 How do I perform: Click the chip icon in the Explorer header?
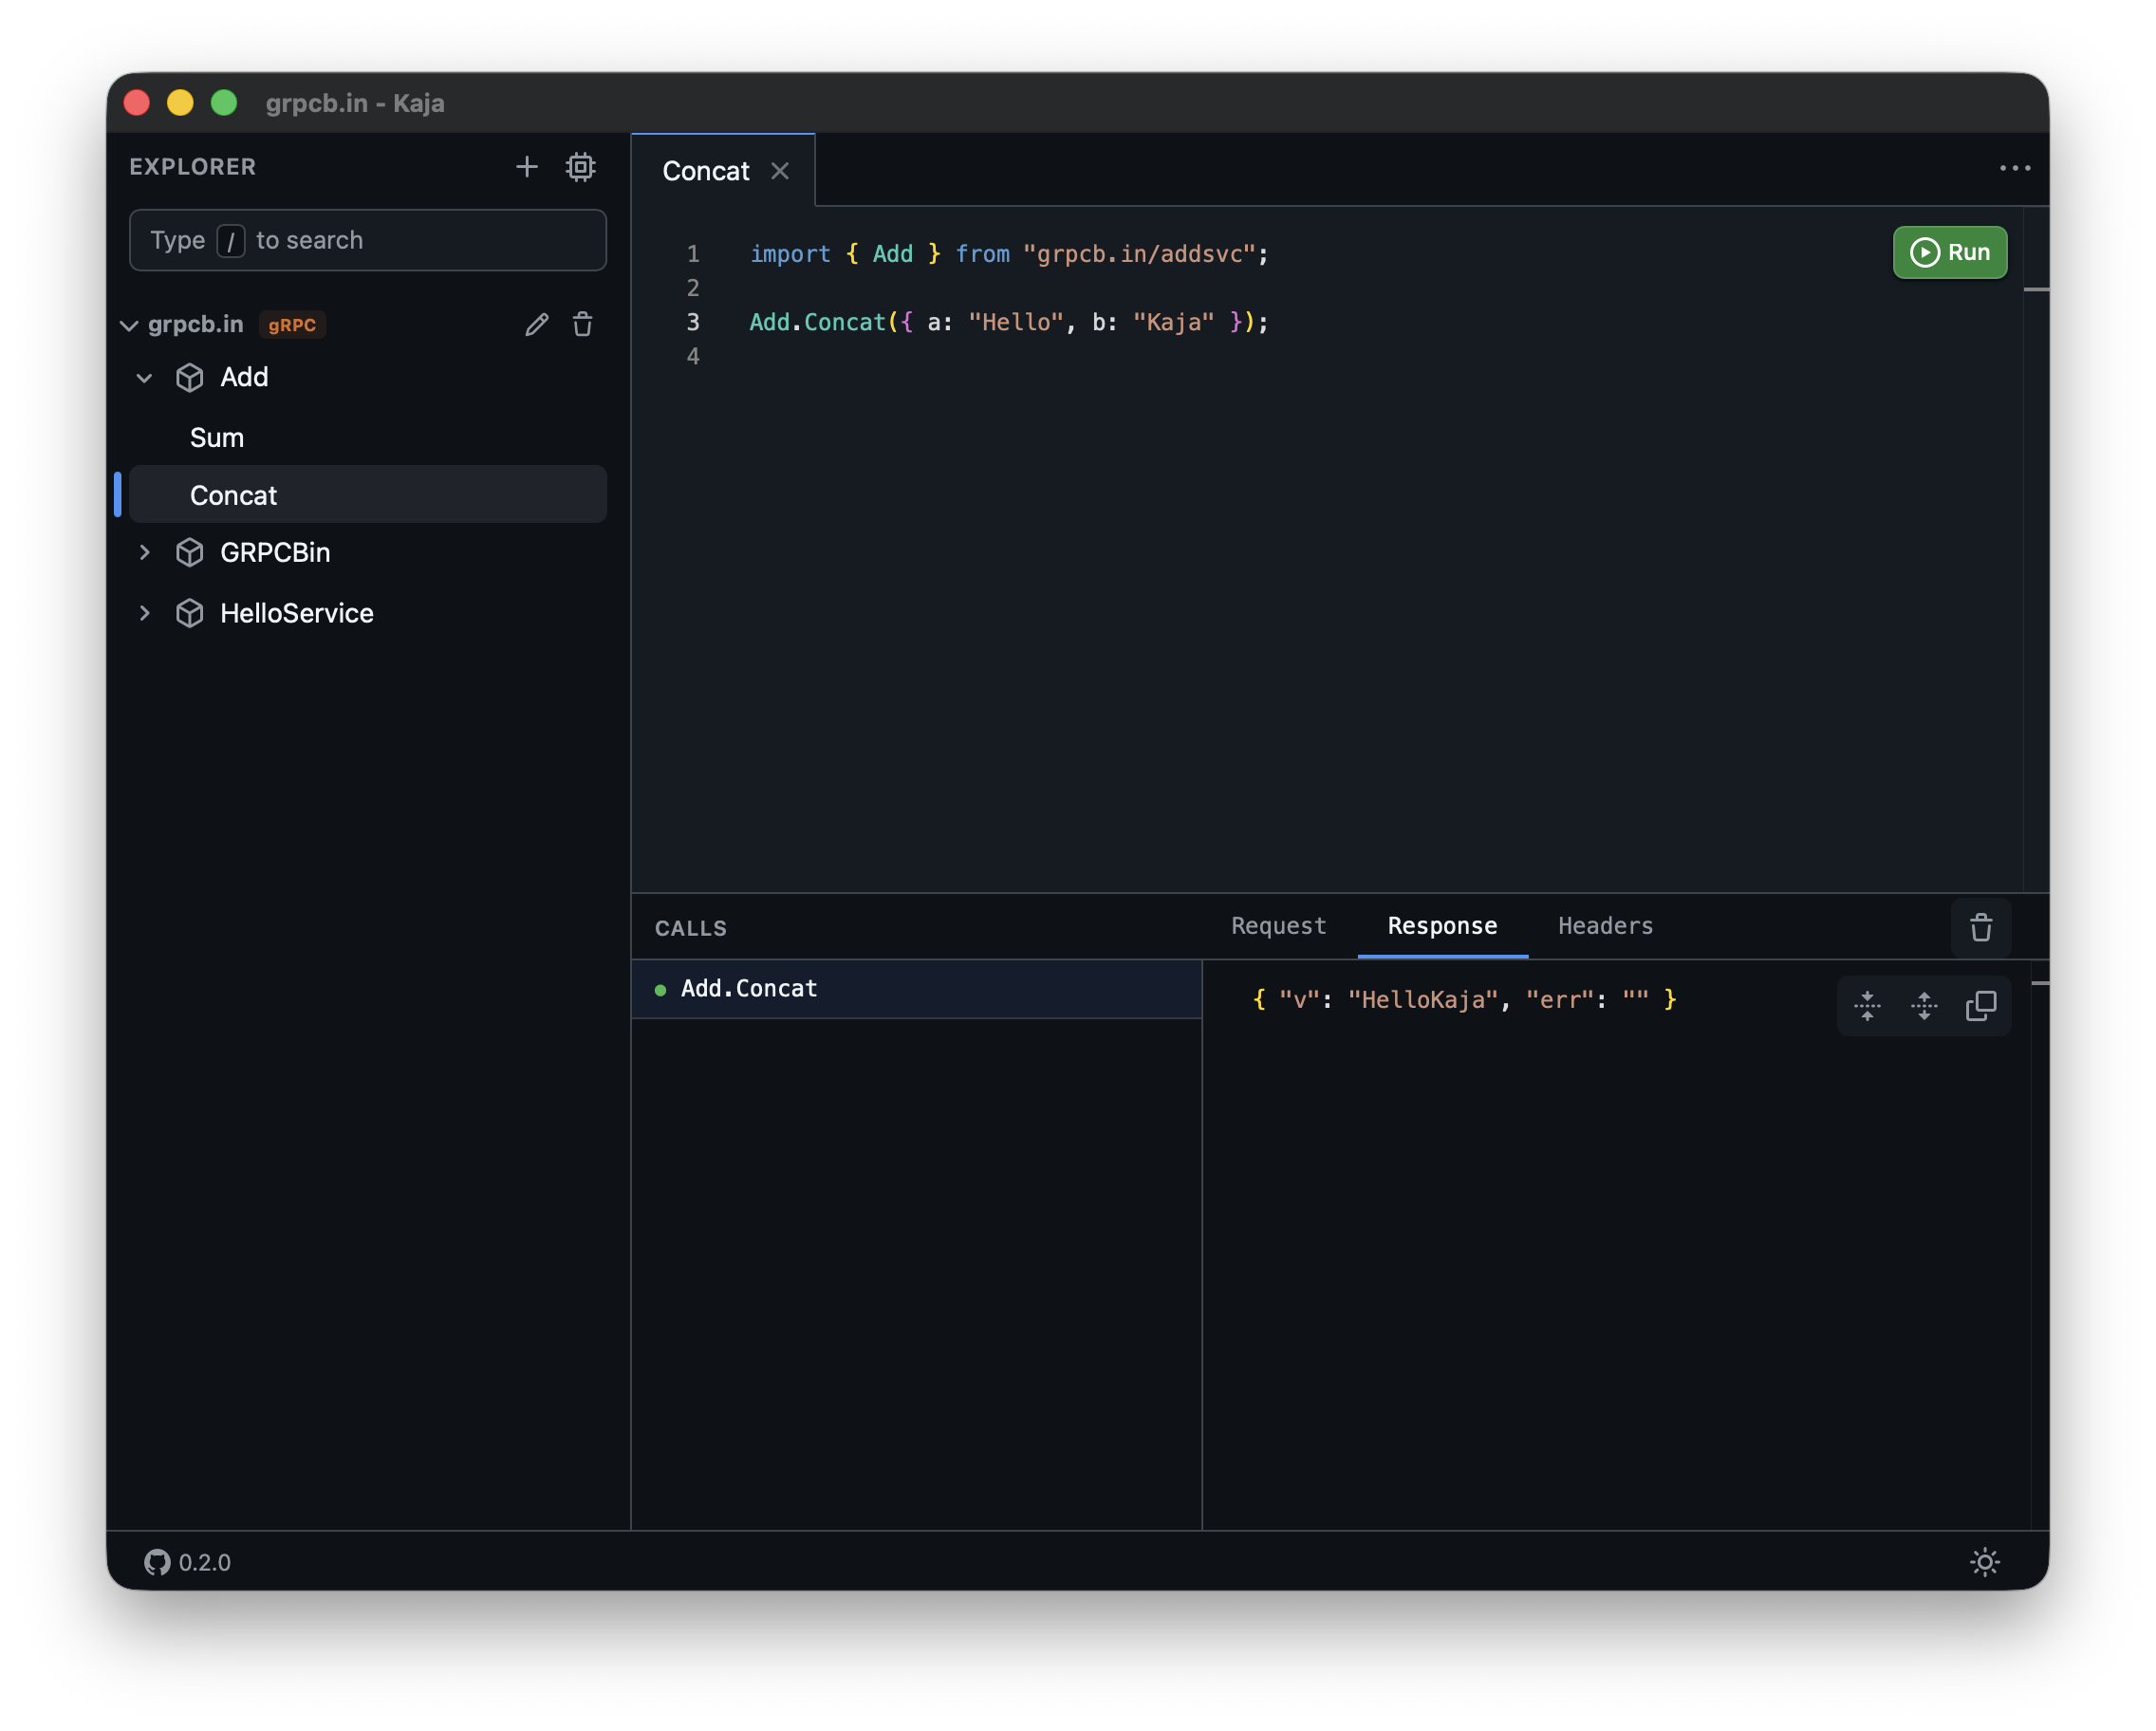(x=581, y=166)
